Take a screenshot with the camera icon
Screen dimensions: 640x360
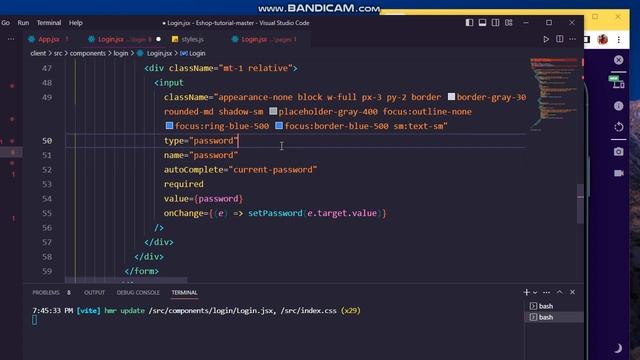pos(618,152)
